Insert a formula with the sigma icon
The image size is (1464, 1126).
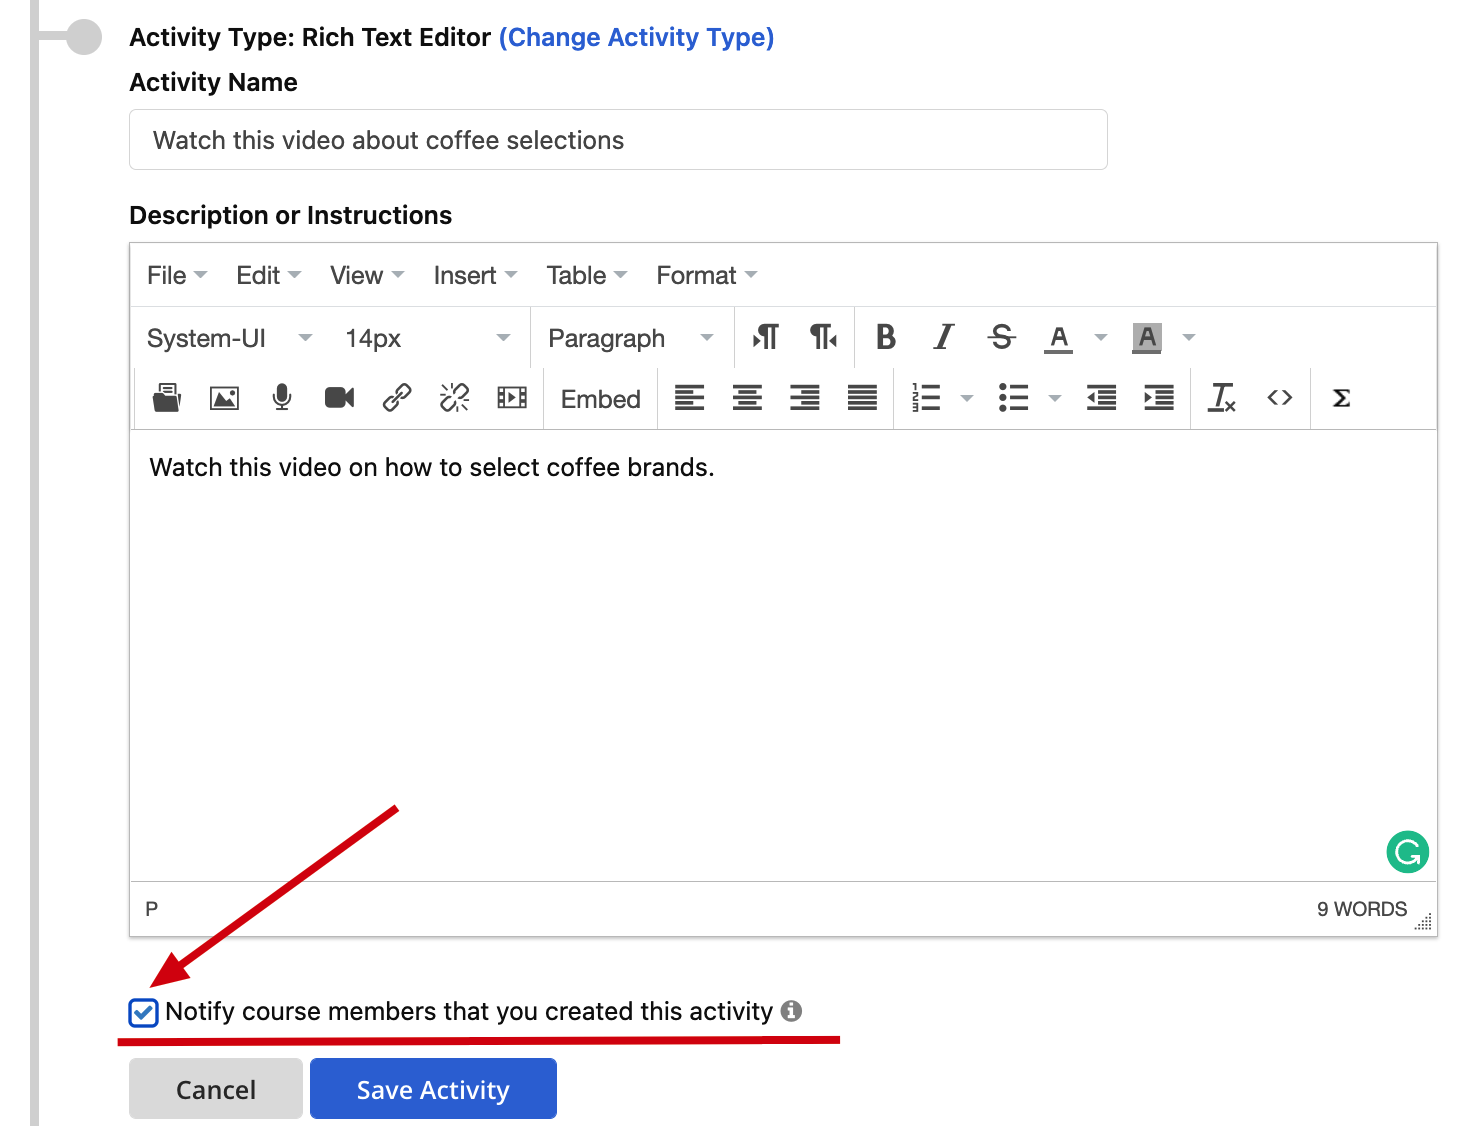(x=1342, y=398)
